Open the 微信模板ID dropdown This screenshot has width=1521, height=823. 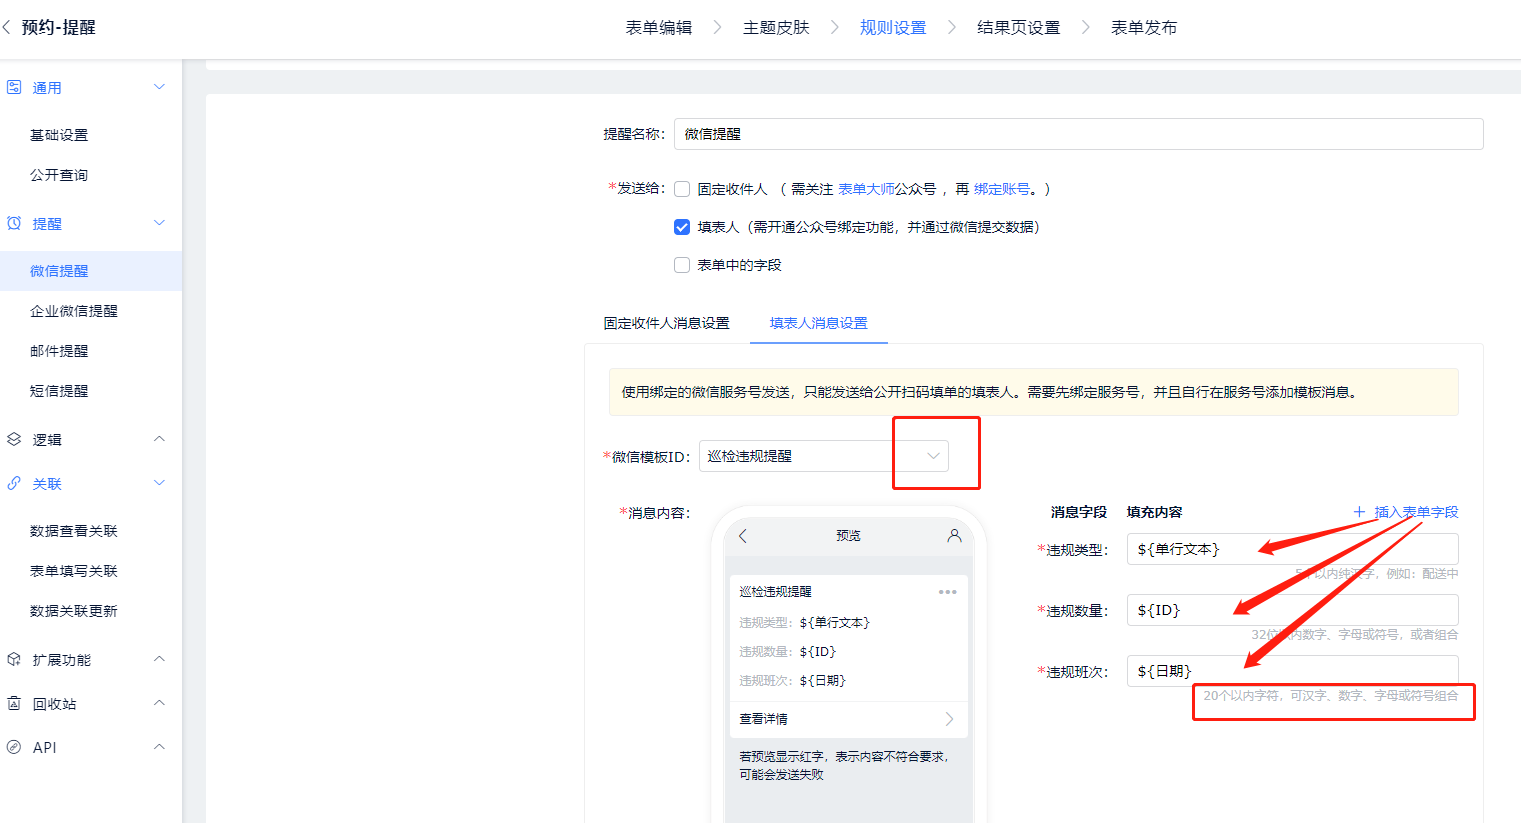coord(823,456)
